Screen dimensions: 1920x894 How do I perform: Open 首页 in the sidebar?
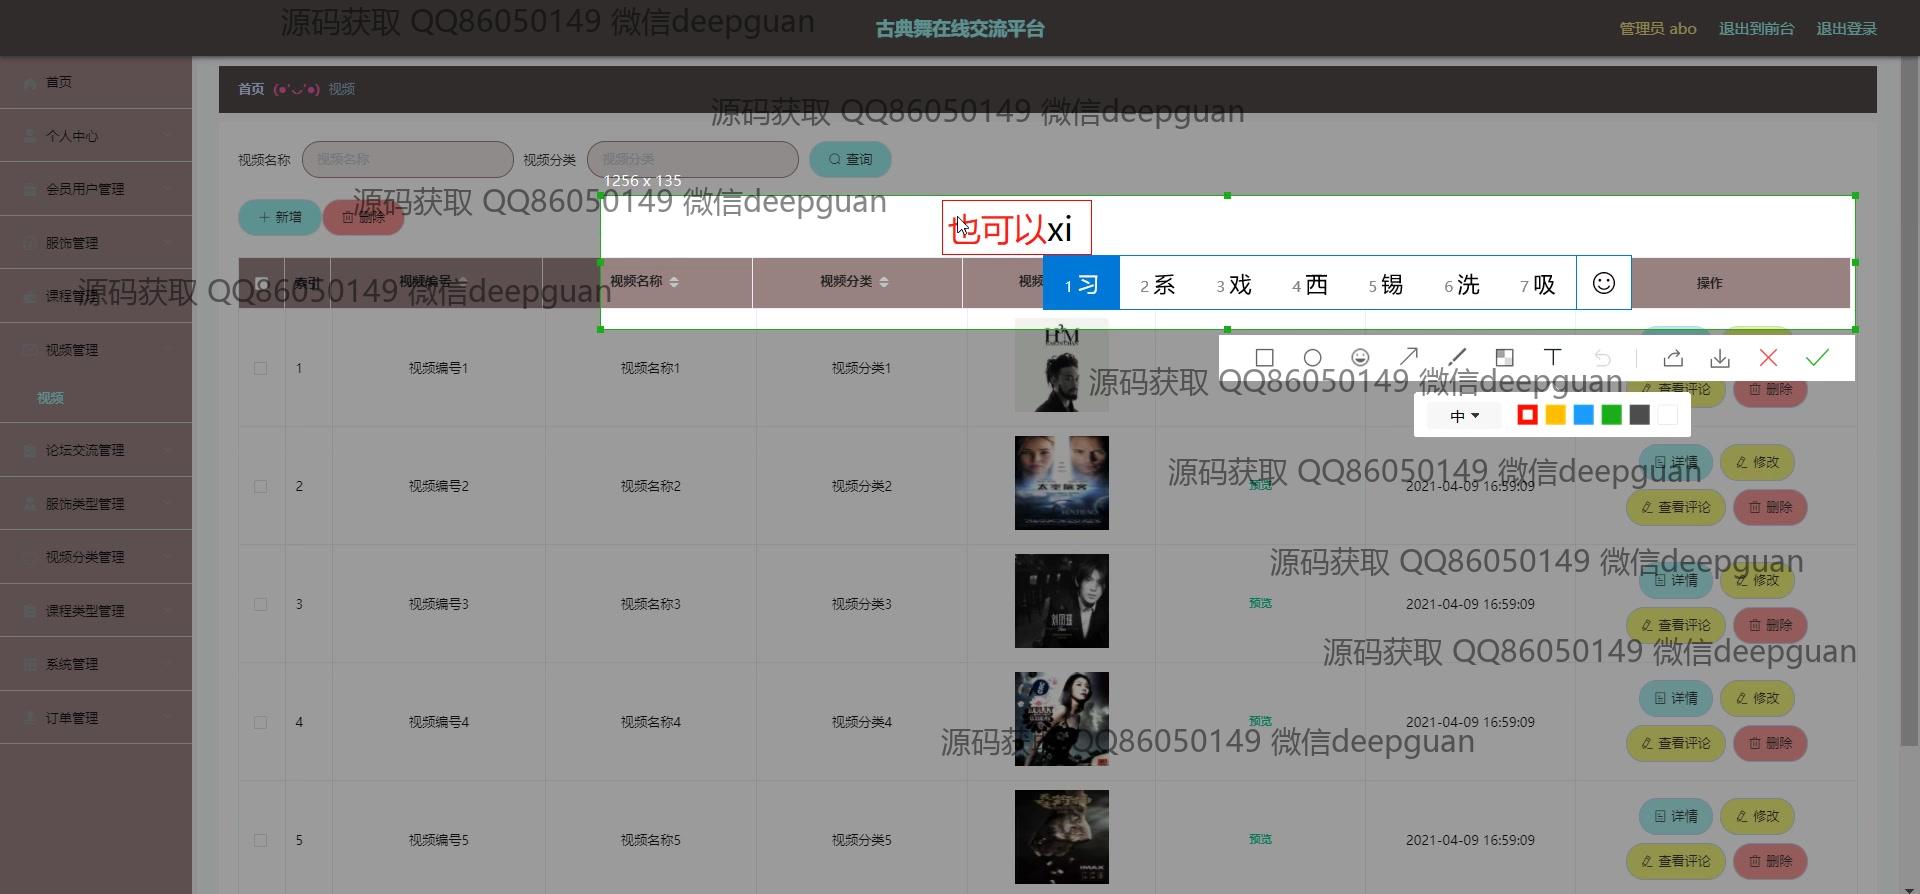(x=96, y=82)
